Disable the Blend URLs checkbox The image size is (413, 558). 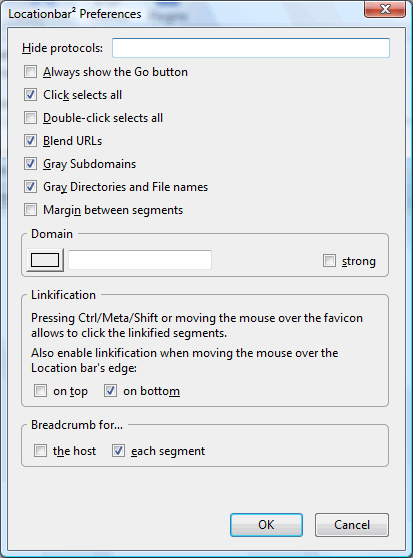(30, 141)
